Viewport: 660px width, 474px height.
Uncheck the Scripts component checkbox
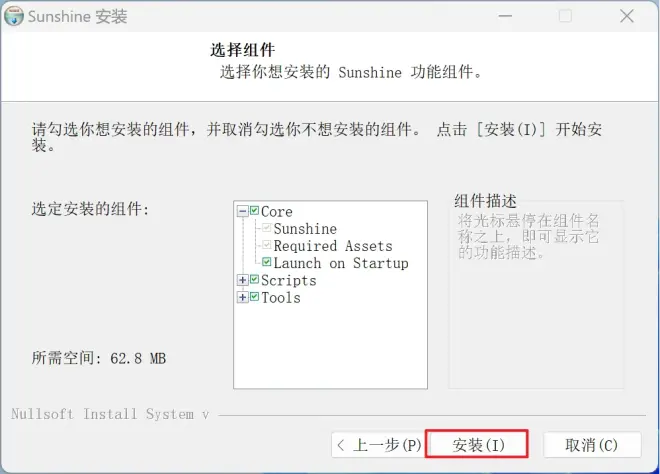point(254,280)
